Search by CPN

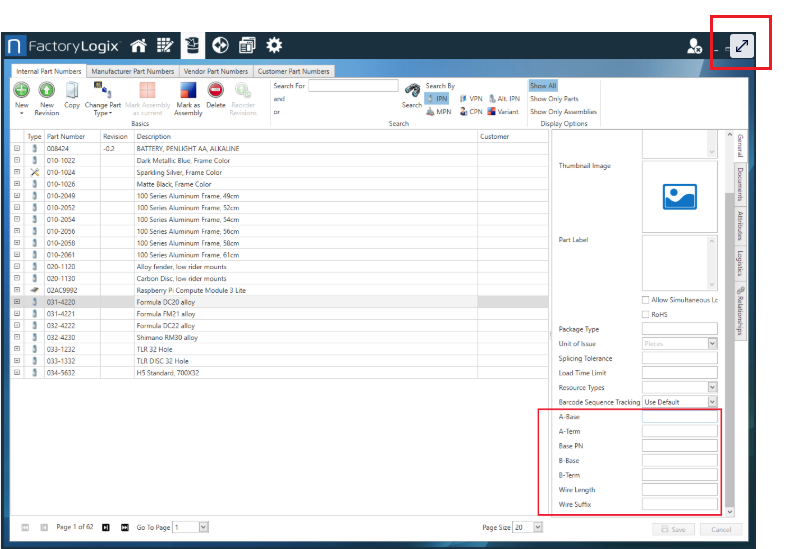click(471, 111)
